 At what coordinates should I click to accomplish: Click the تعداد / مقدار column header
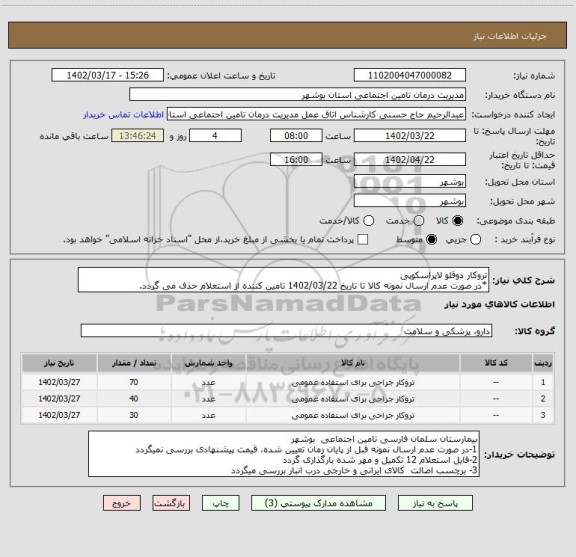(x=134, y=363)
